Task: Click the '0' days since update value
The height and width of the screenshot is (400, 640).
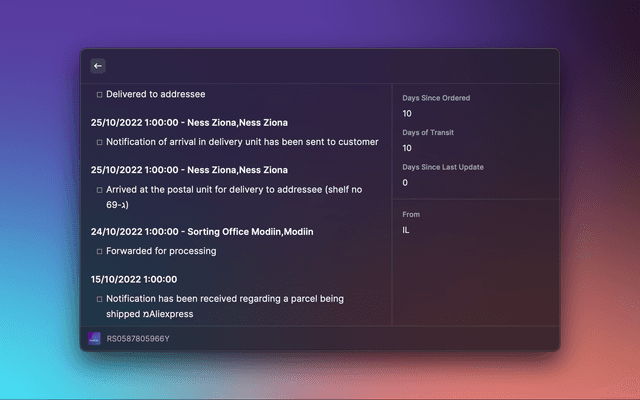Action: point(405,183)
